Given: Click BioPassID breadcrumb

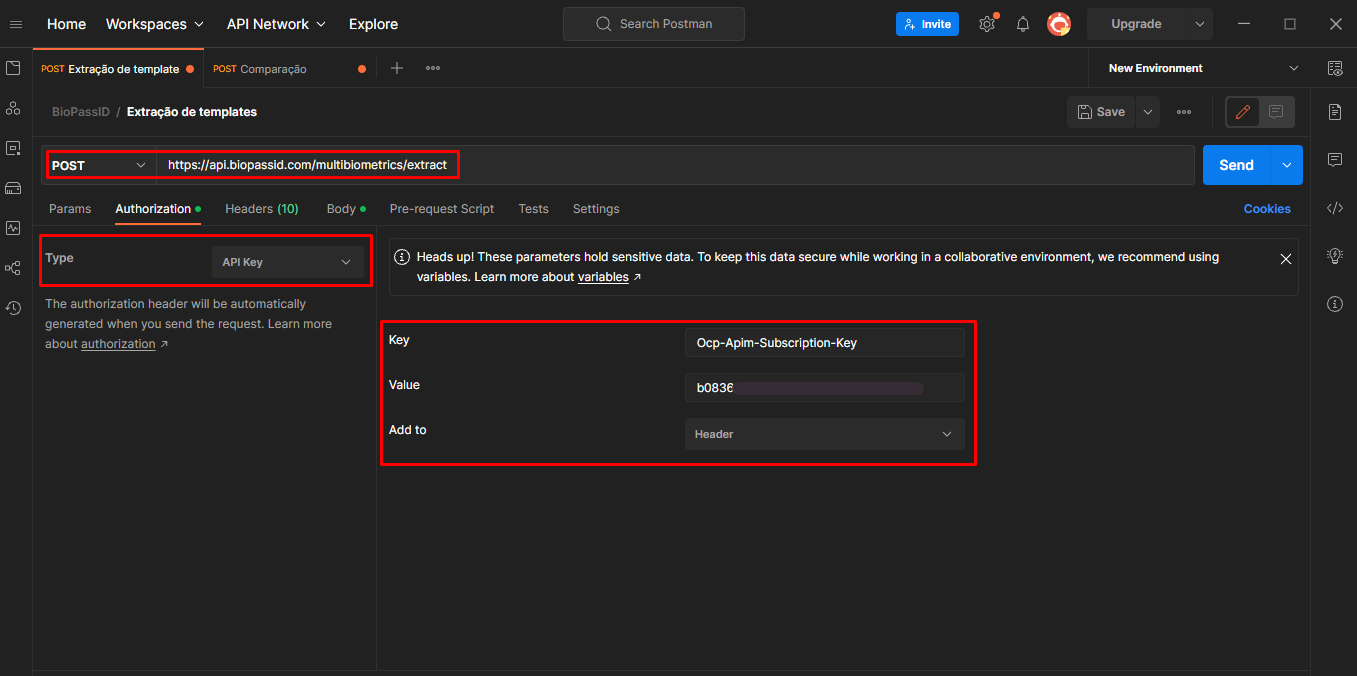Looking at the screenshot, I should coord(81,112).
